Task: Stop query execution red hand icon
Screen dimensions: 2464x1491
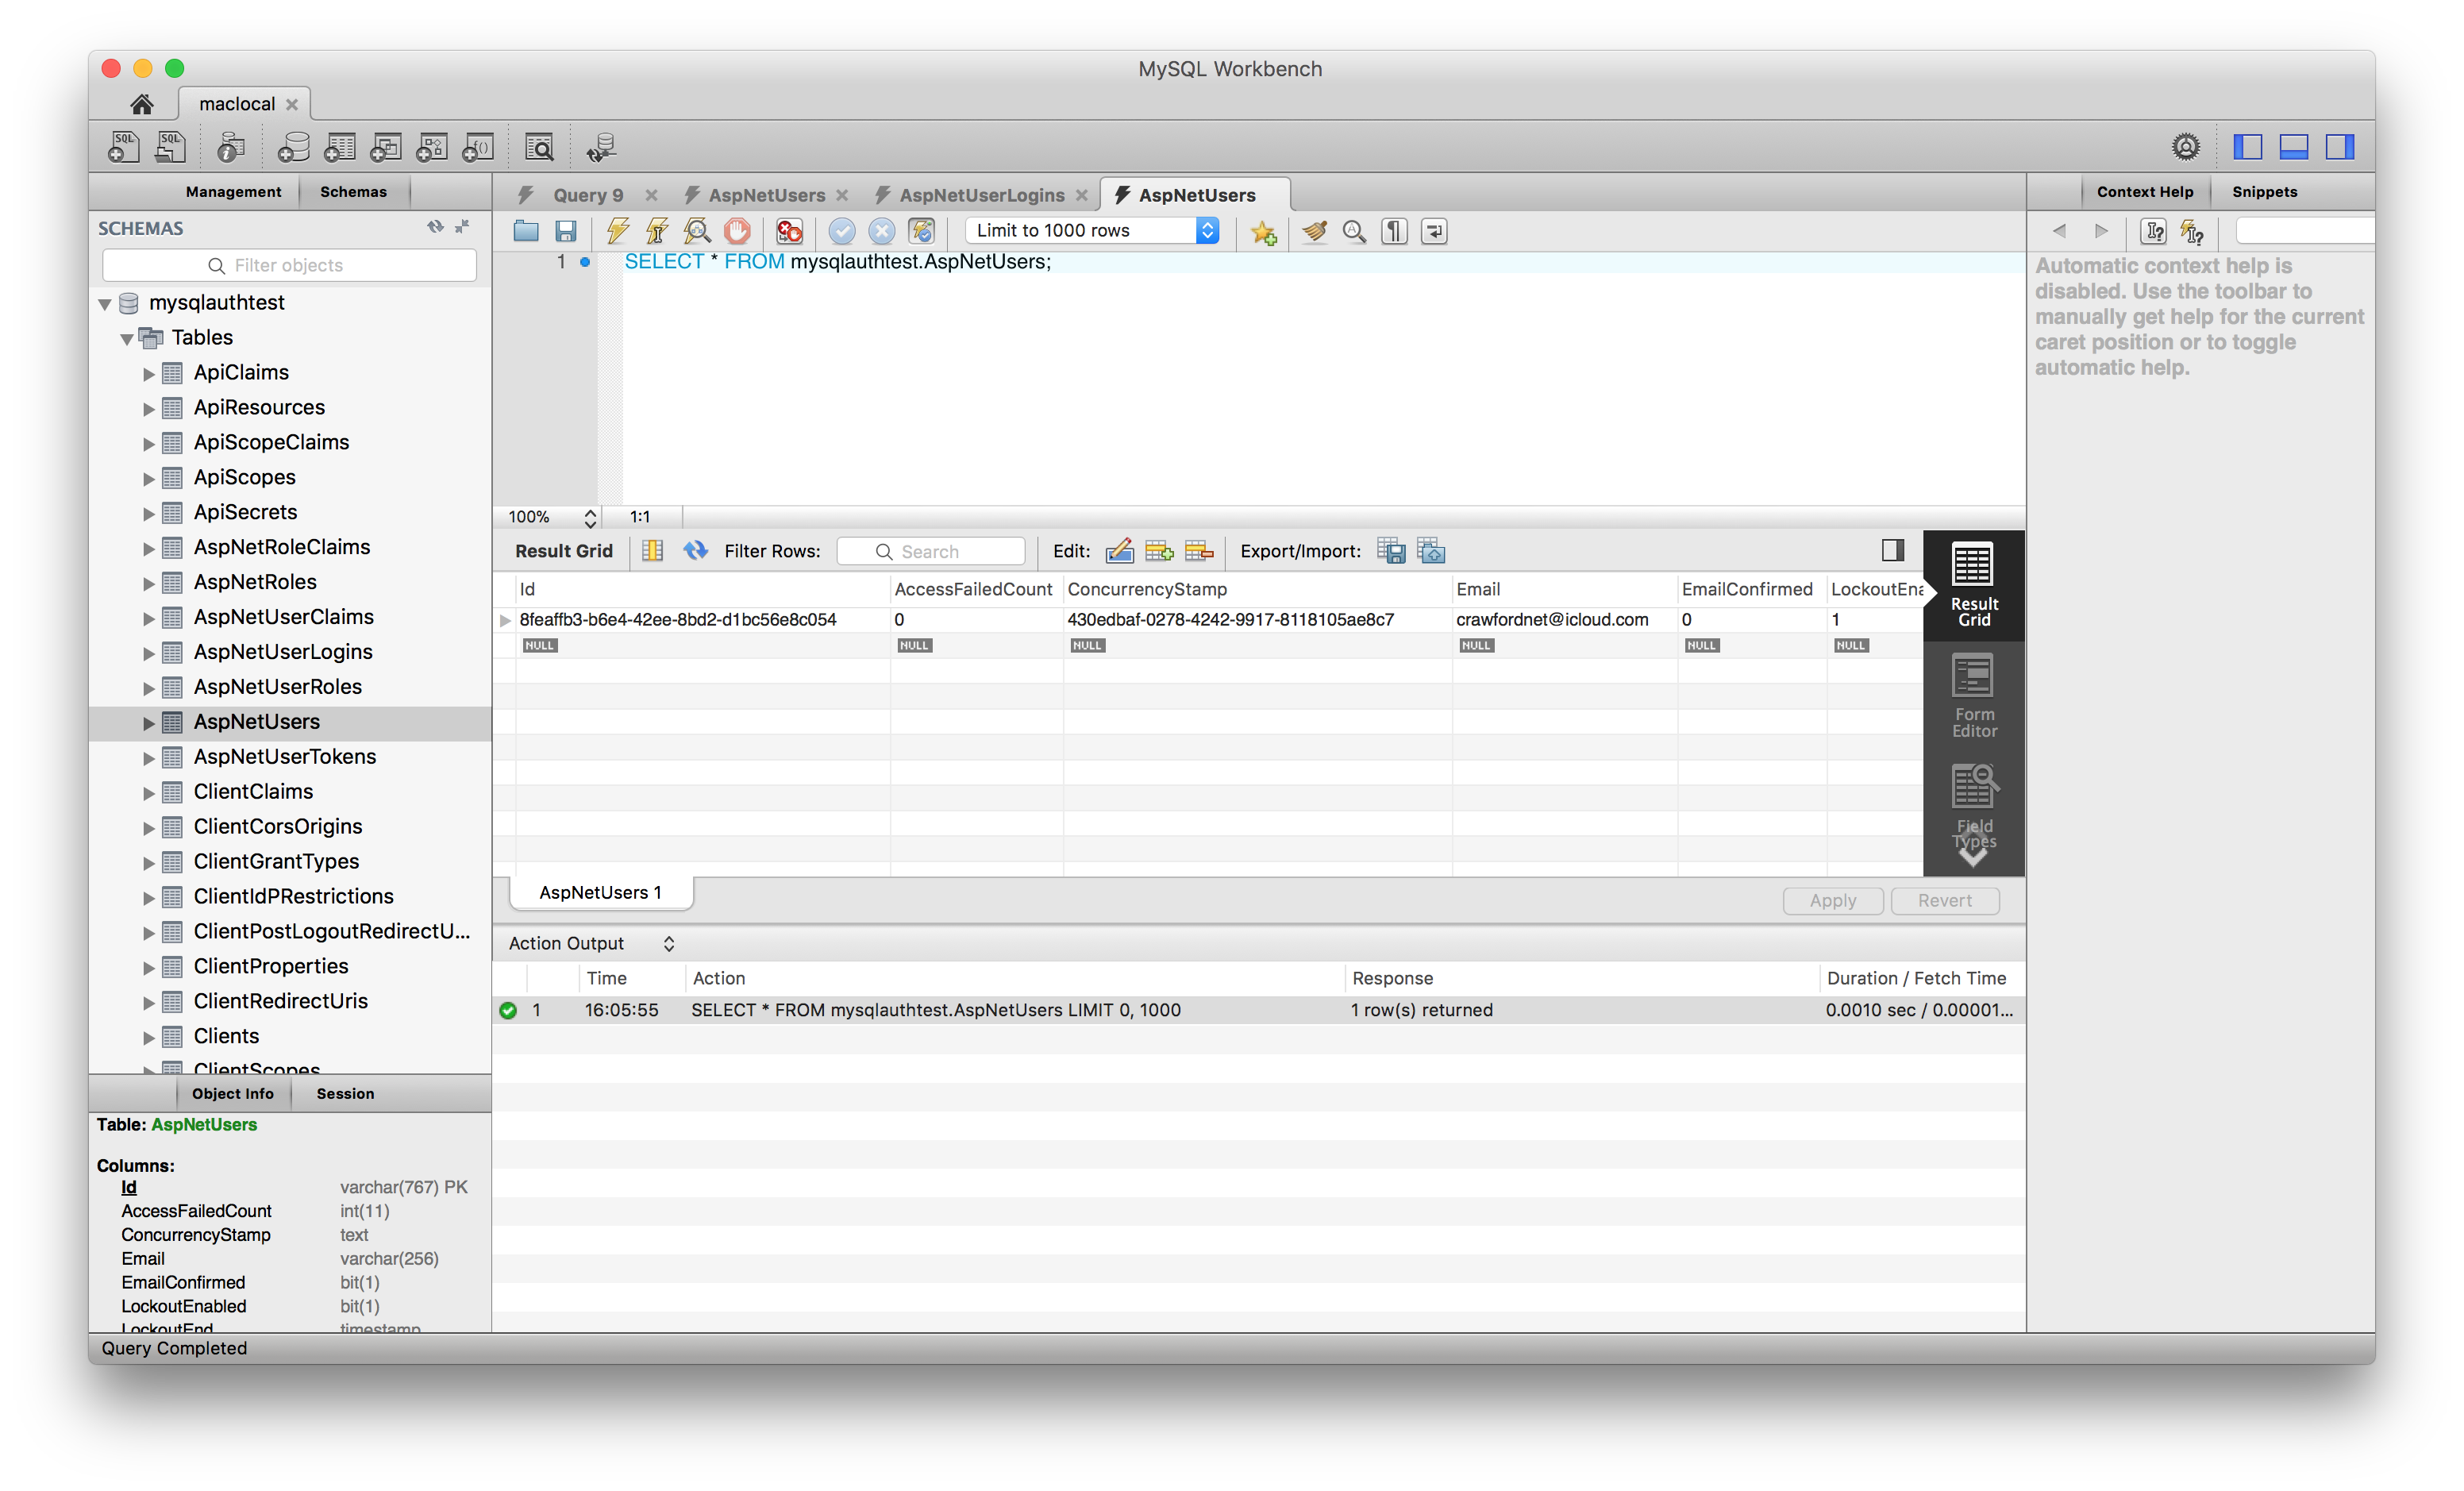Action: [x=737, y=231]
